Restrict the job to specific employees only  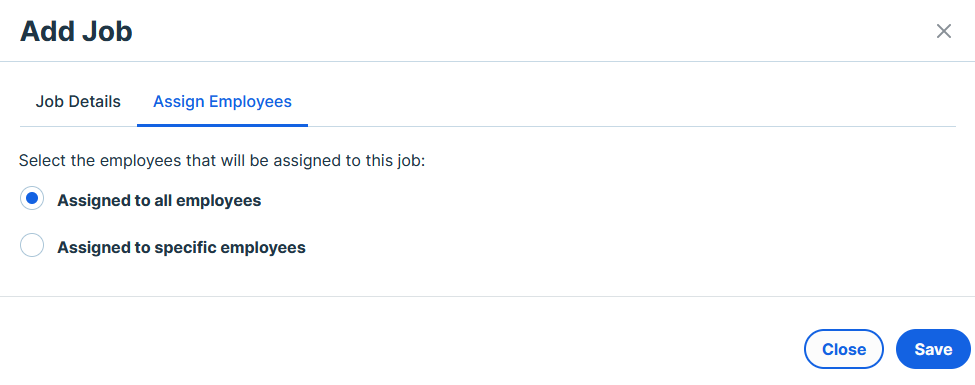pos(32,245)
